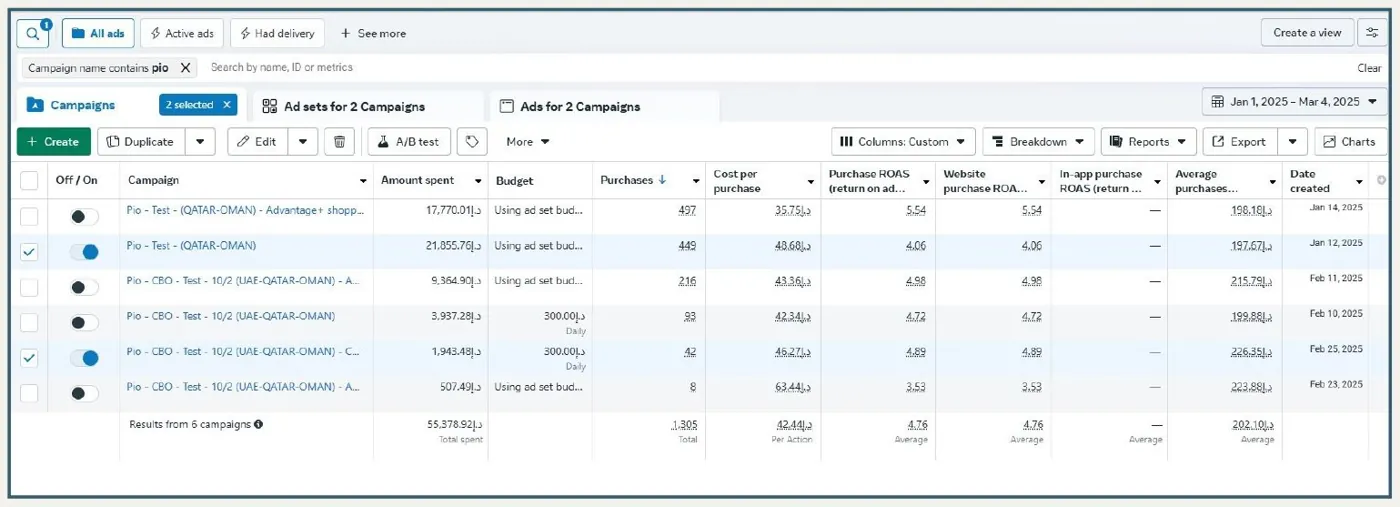Enable the toggle for campaign created Feb 10, 2025
Image resolution: width=1400 pixels, height=507 pixels.
click(x=84, y=323)
